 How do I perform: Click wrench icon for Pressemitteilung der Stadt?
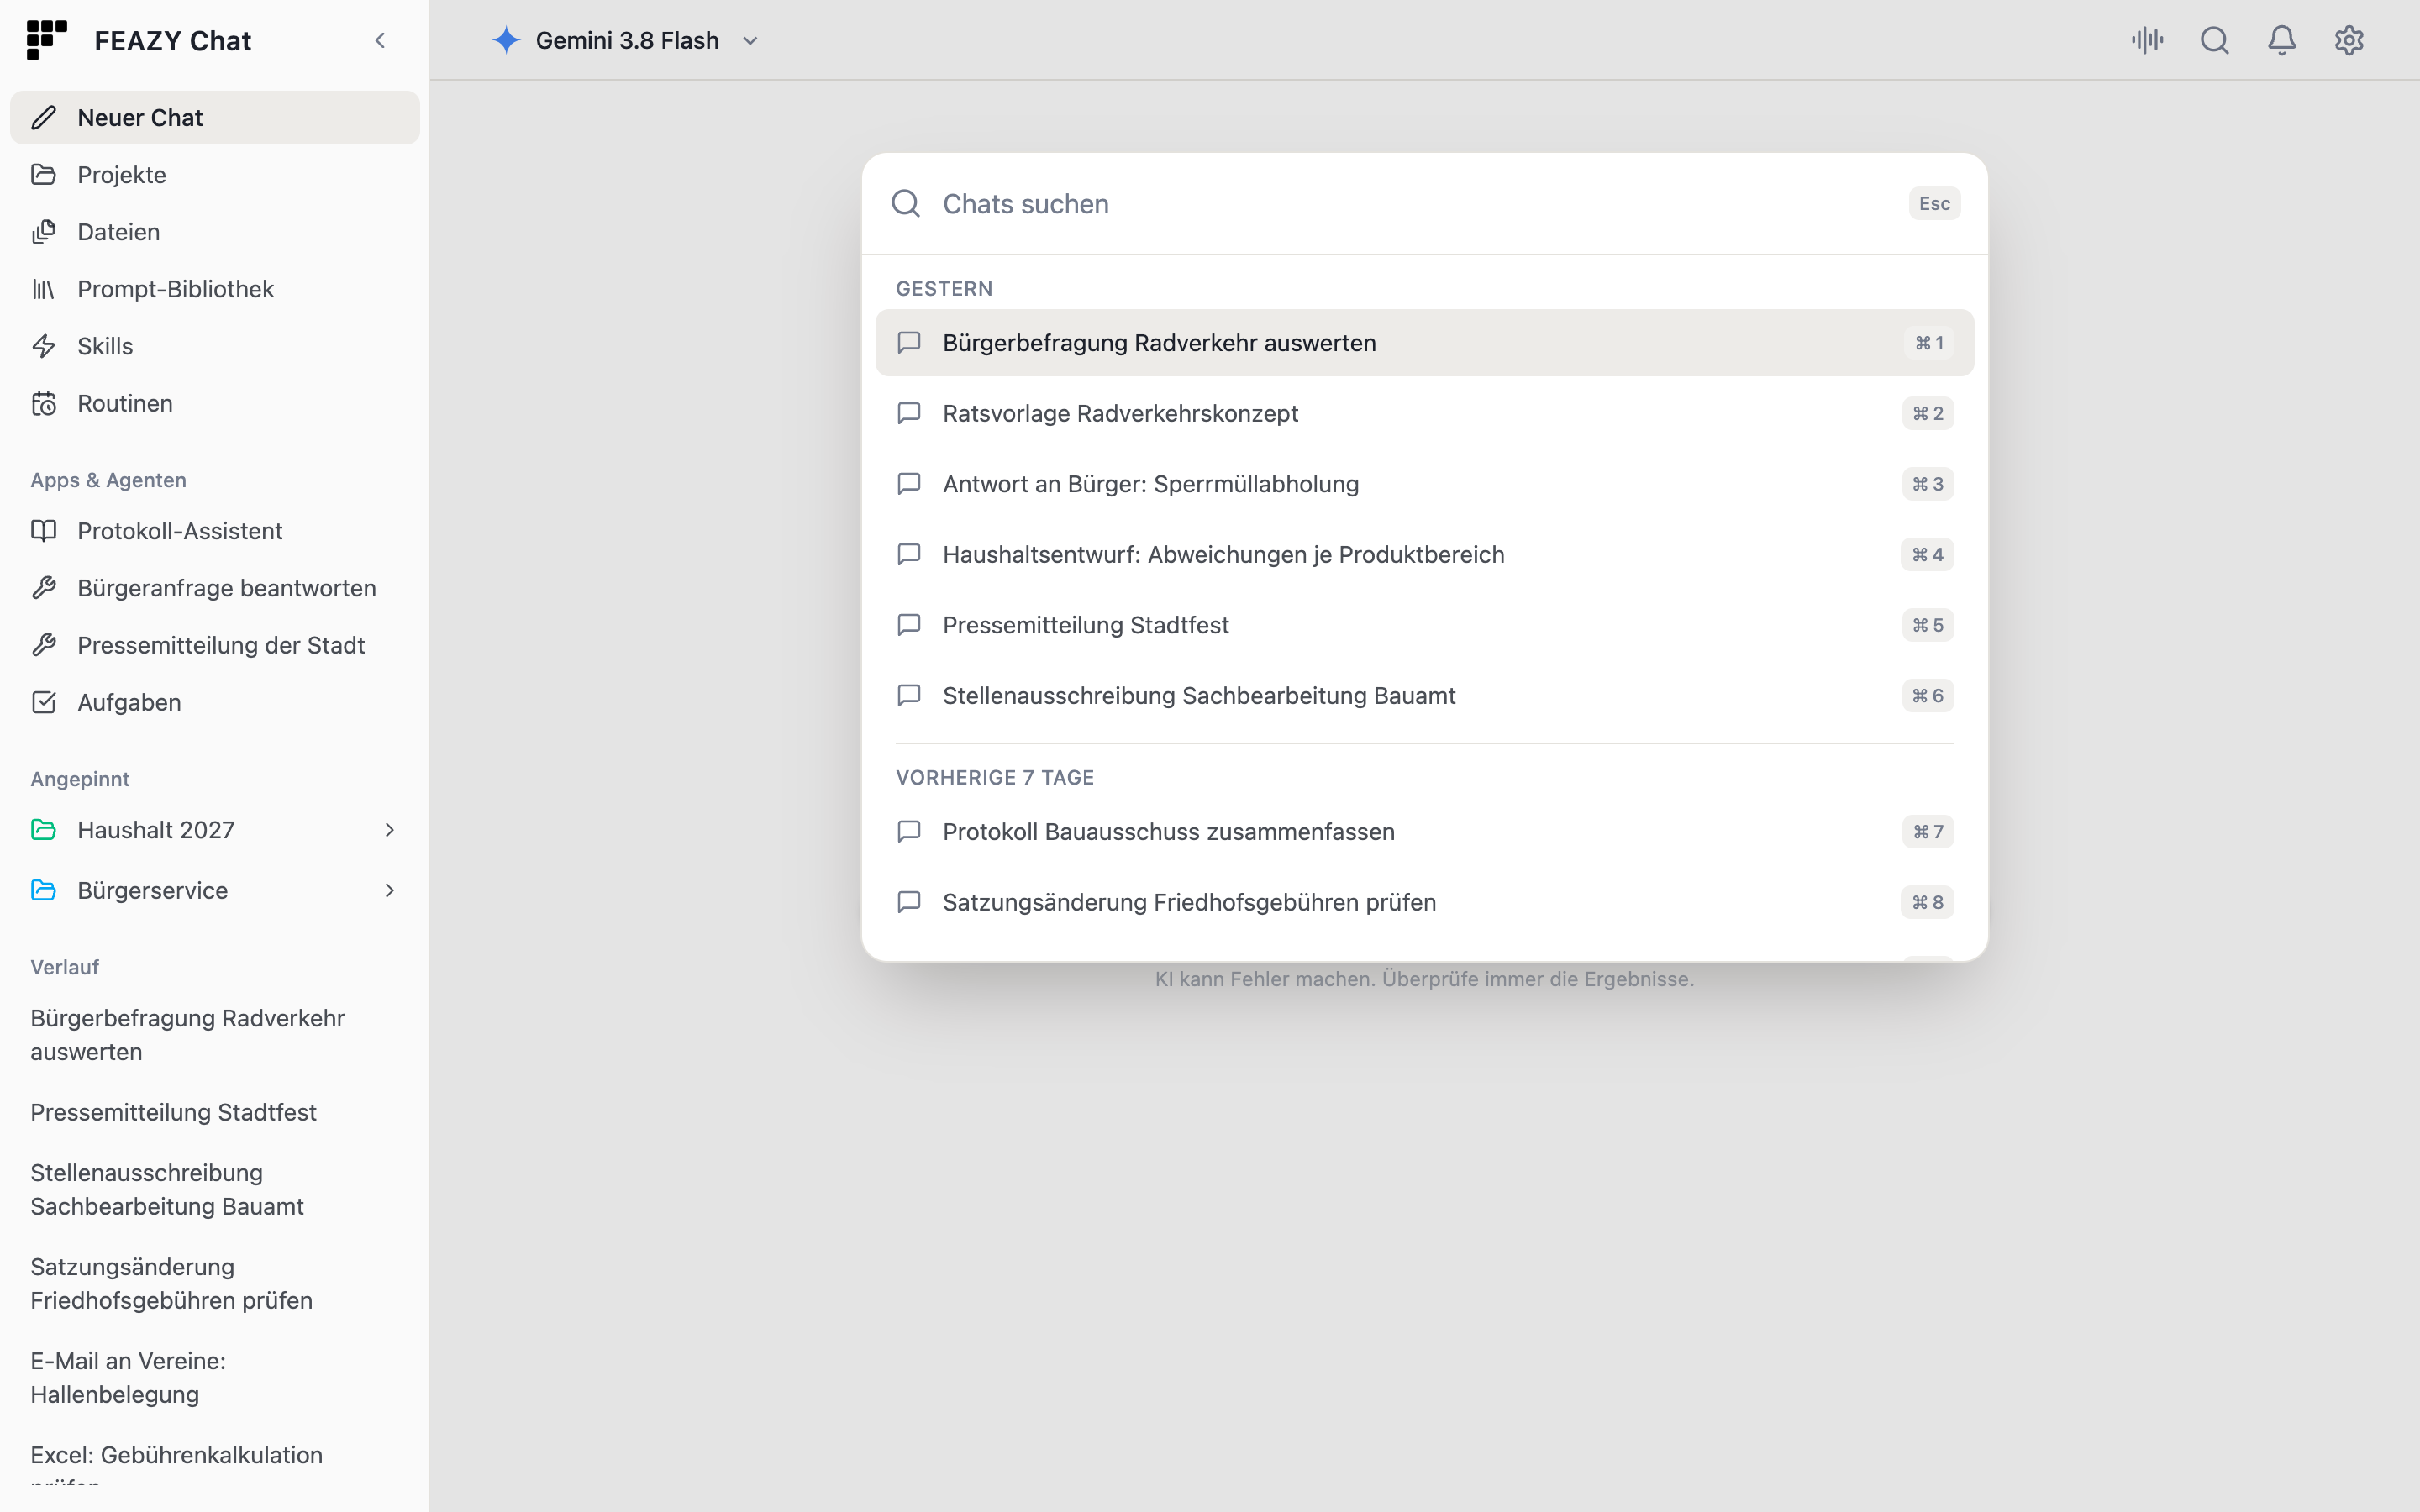tap(43, 645)
